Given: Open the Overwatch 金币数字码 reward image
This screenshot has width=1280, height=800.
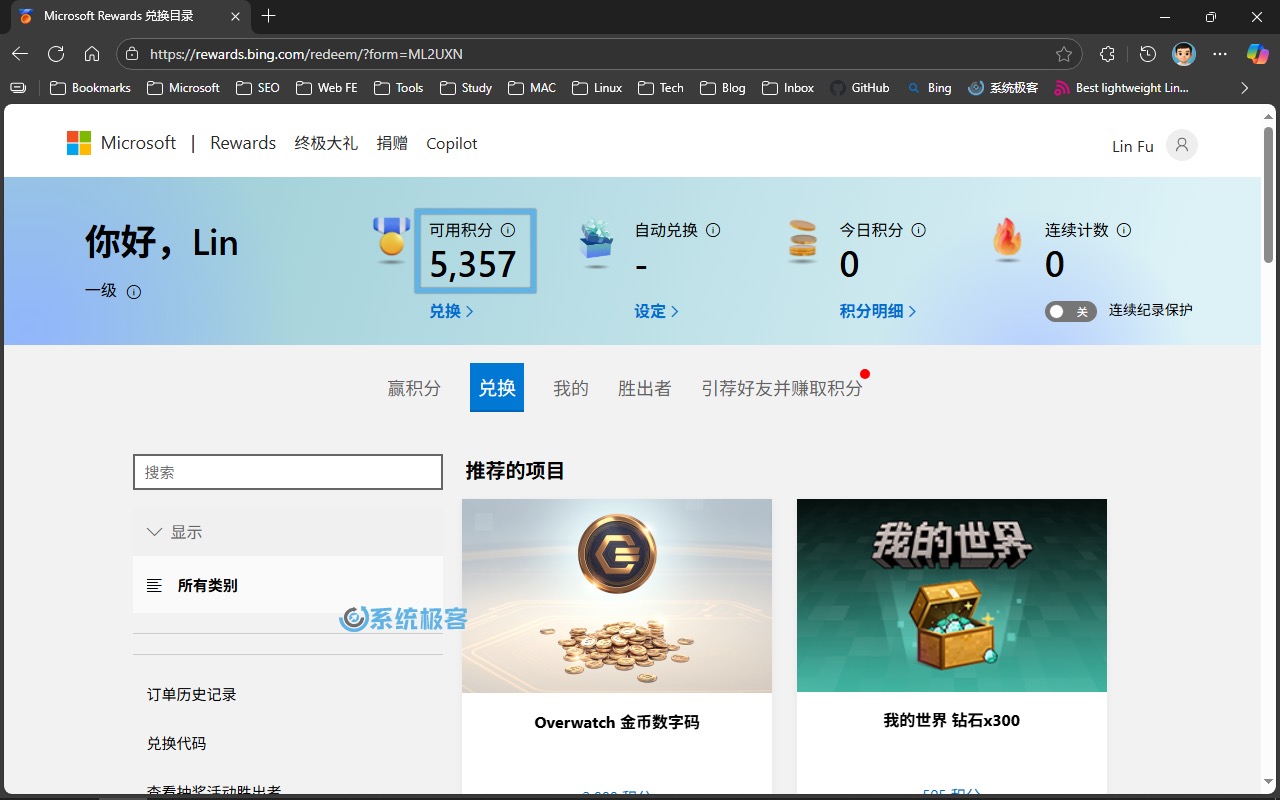Looking at the screenshot, I should click(617, 596).
